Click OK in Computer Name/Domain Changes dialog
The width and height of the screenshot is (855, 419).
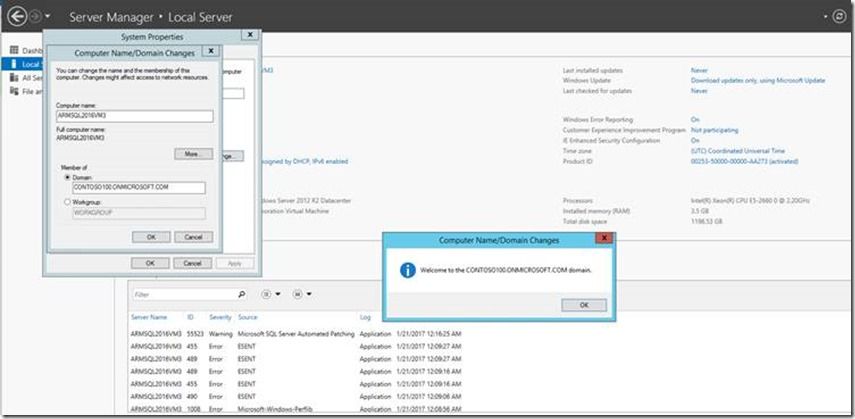pyautogui.click(x=151, y=237)
